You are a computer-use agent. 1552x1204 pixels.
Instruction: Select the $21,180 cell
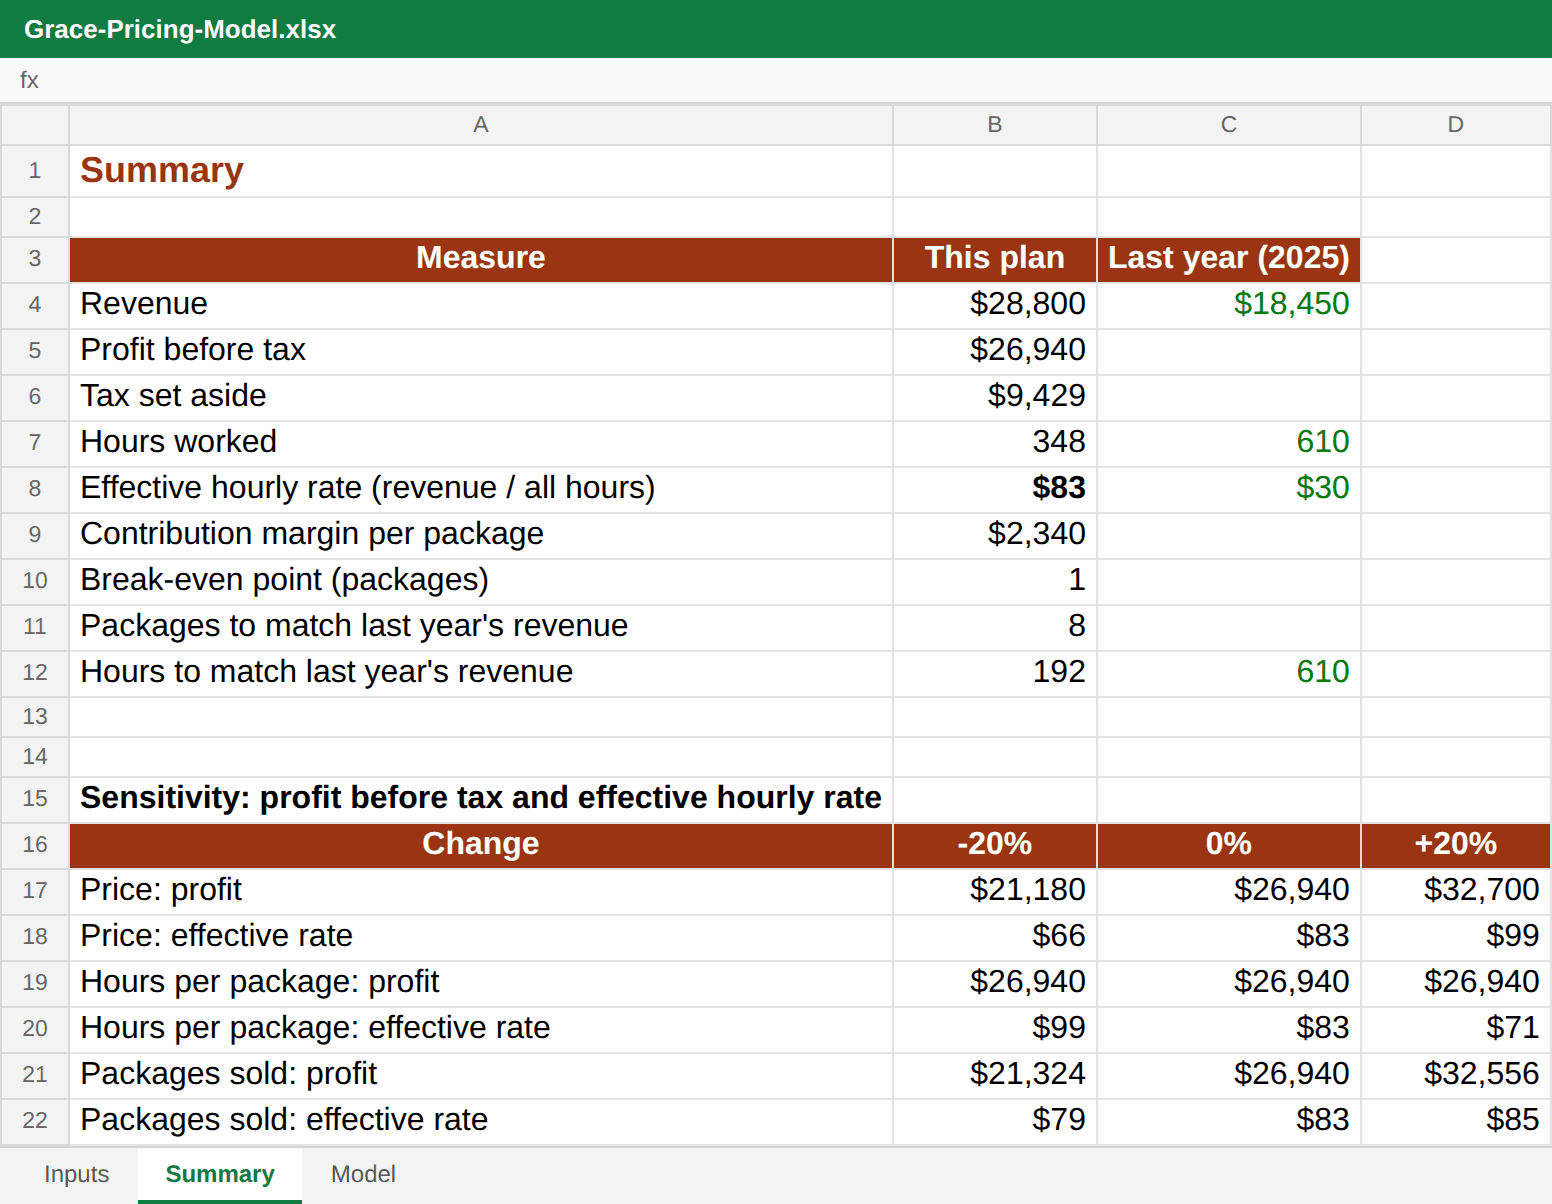click(x=995, y=891)
